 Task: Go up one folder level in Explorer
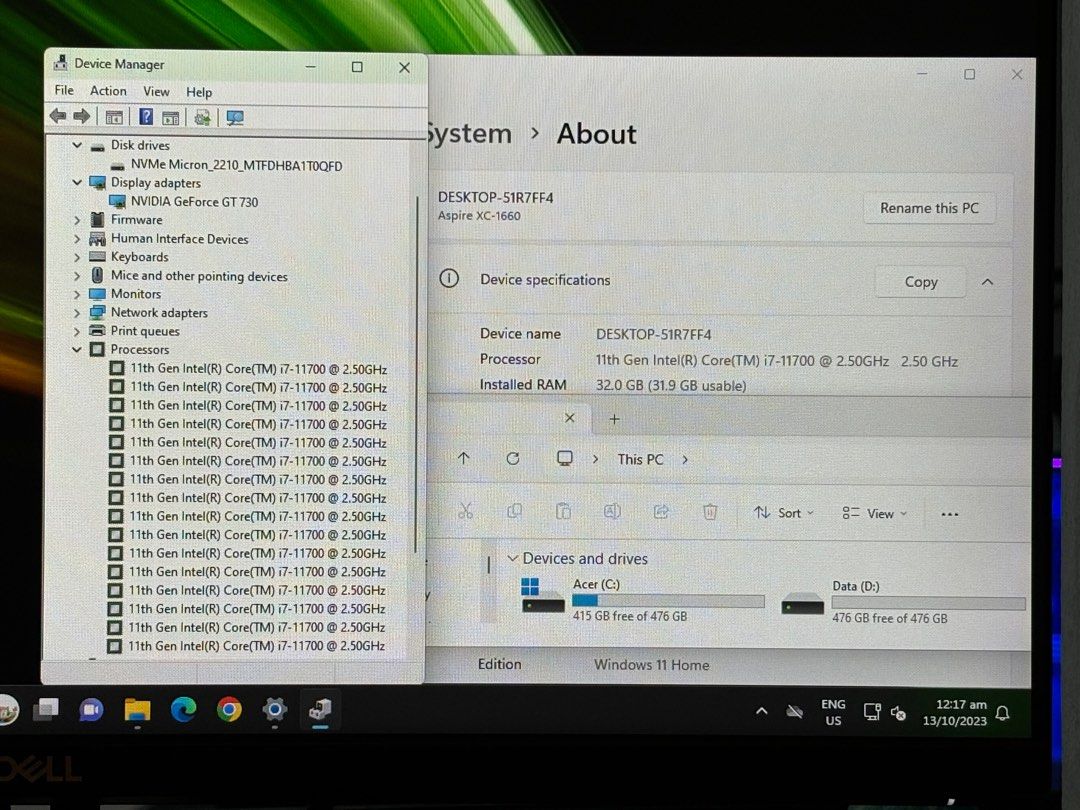[463, 458]
